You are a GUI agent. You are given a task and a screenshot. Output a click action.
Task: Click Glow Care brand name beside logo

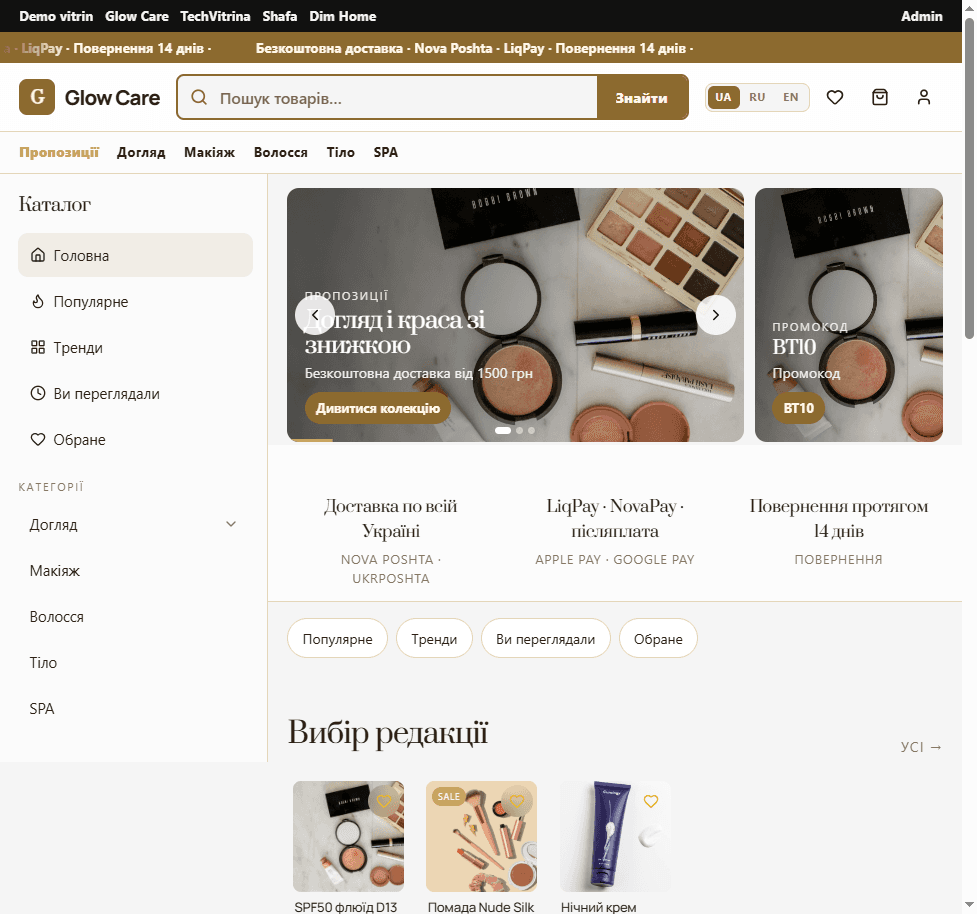coord(112,98)
